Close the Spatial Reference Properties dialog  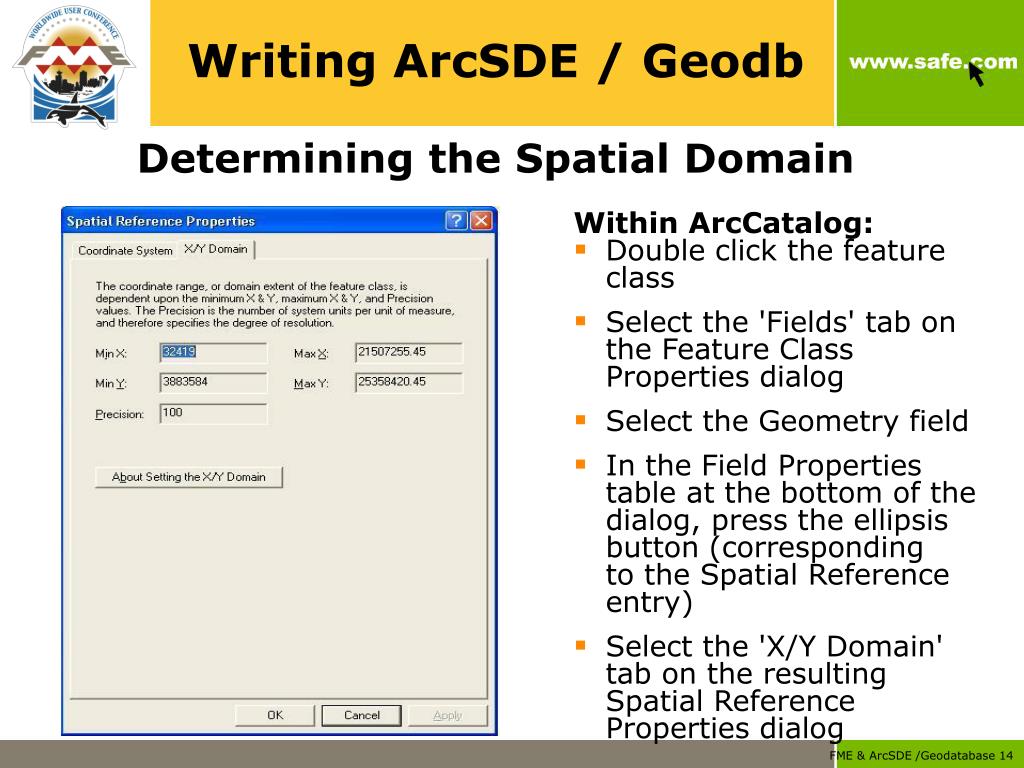pos(481,221)
